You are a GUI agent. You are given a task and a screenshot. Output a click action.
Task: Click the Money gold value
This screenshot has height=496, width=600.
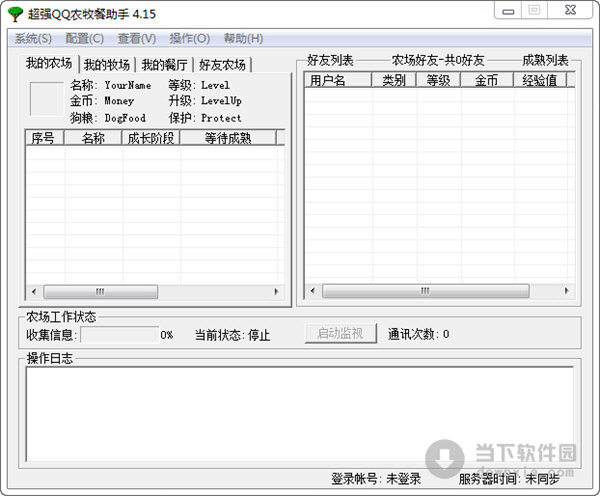(x=119, y=101)
